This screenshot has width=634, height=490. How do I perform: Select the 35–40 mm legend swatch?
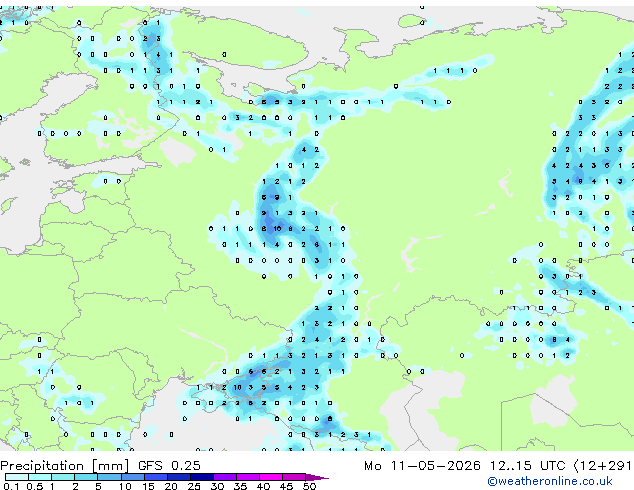pos(248,477)
